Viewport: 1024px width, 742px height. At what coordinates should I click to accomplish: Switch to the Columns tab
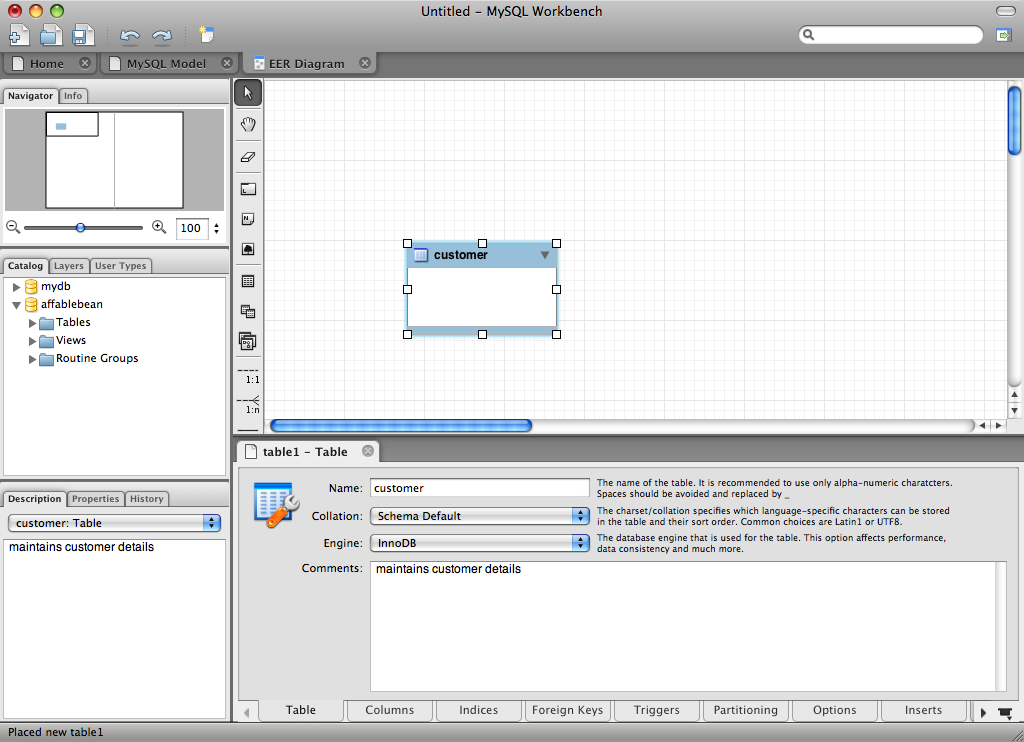pos(389,710)
